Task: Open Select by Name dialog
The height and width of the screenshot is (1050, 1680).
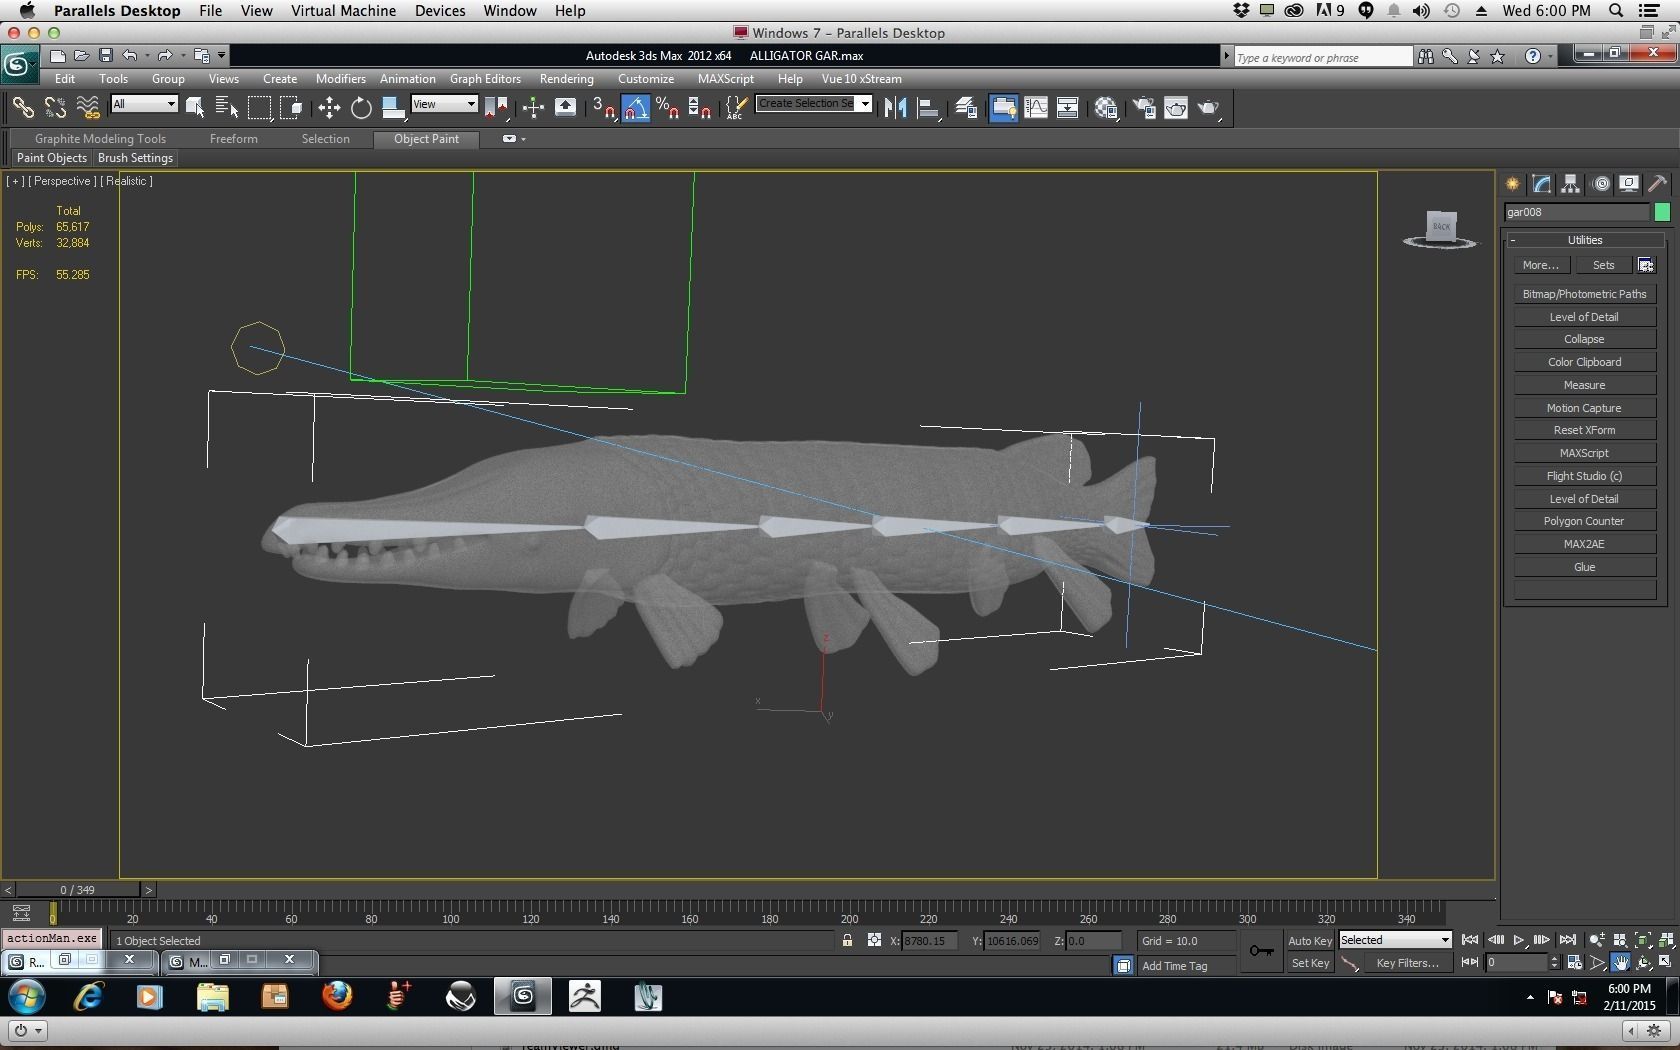Action: click(227, 107)
